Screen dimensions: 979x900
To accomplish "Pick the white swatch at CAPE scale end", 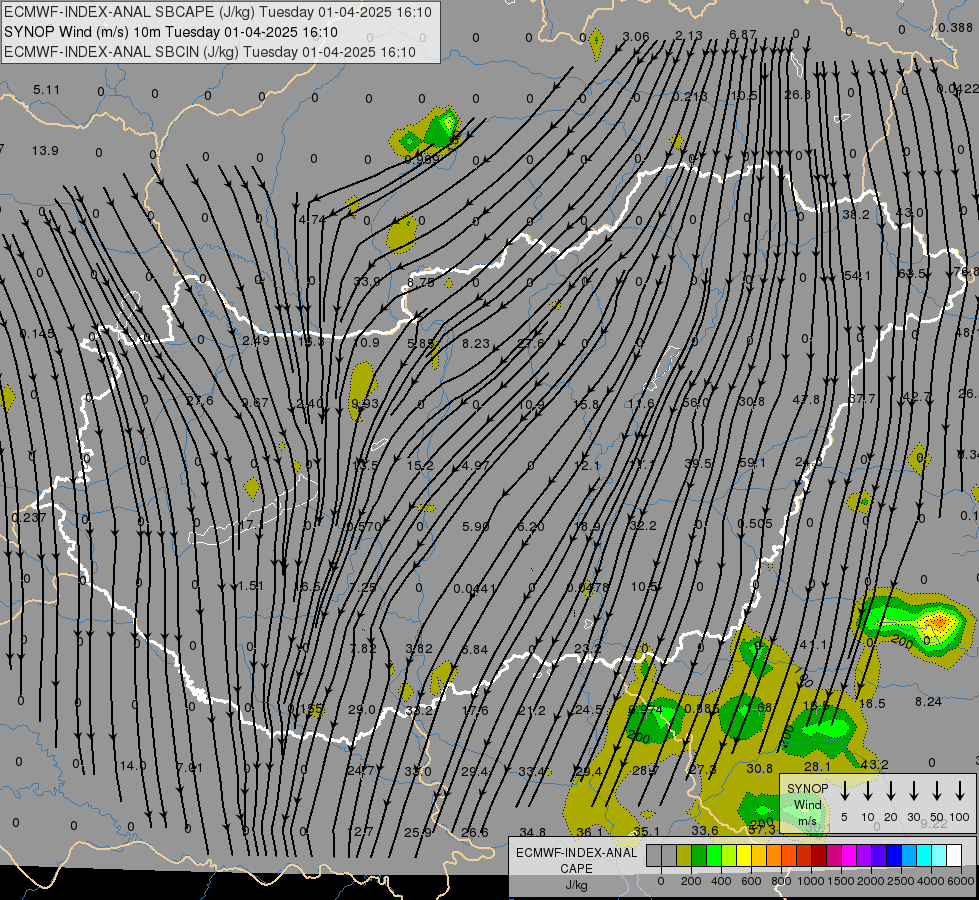I will 953,855.
